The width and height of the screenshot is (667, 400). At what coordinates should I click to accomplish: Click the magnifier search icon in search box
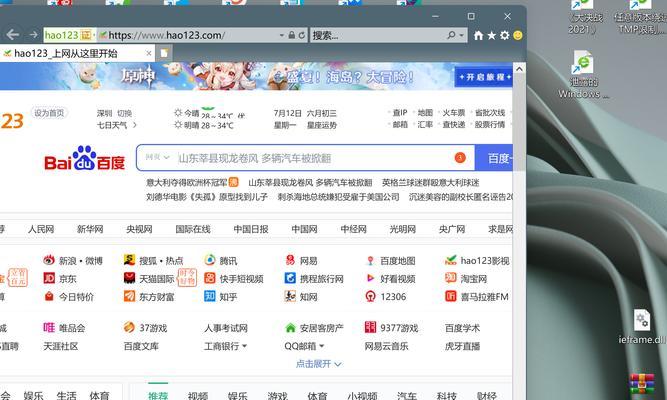451,35
